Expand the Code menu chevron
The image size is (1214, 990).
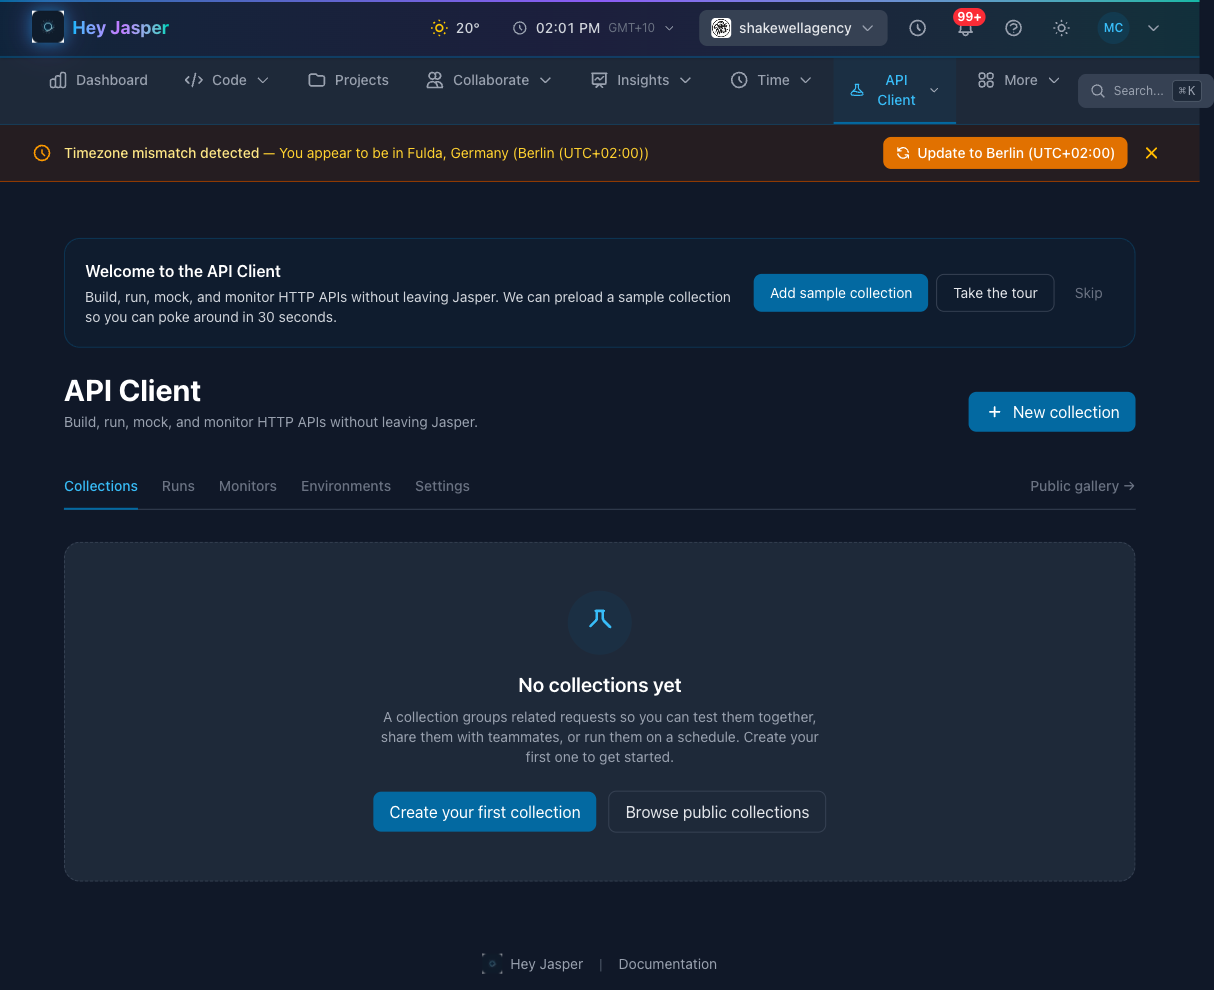coord(263,80)
